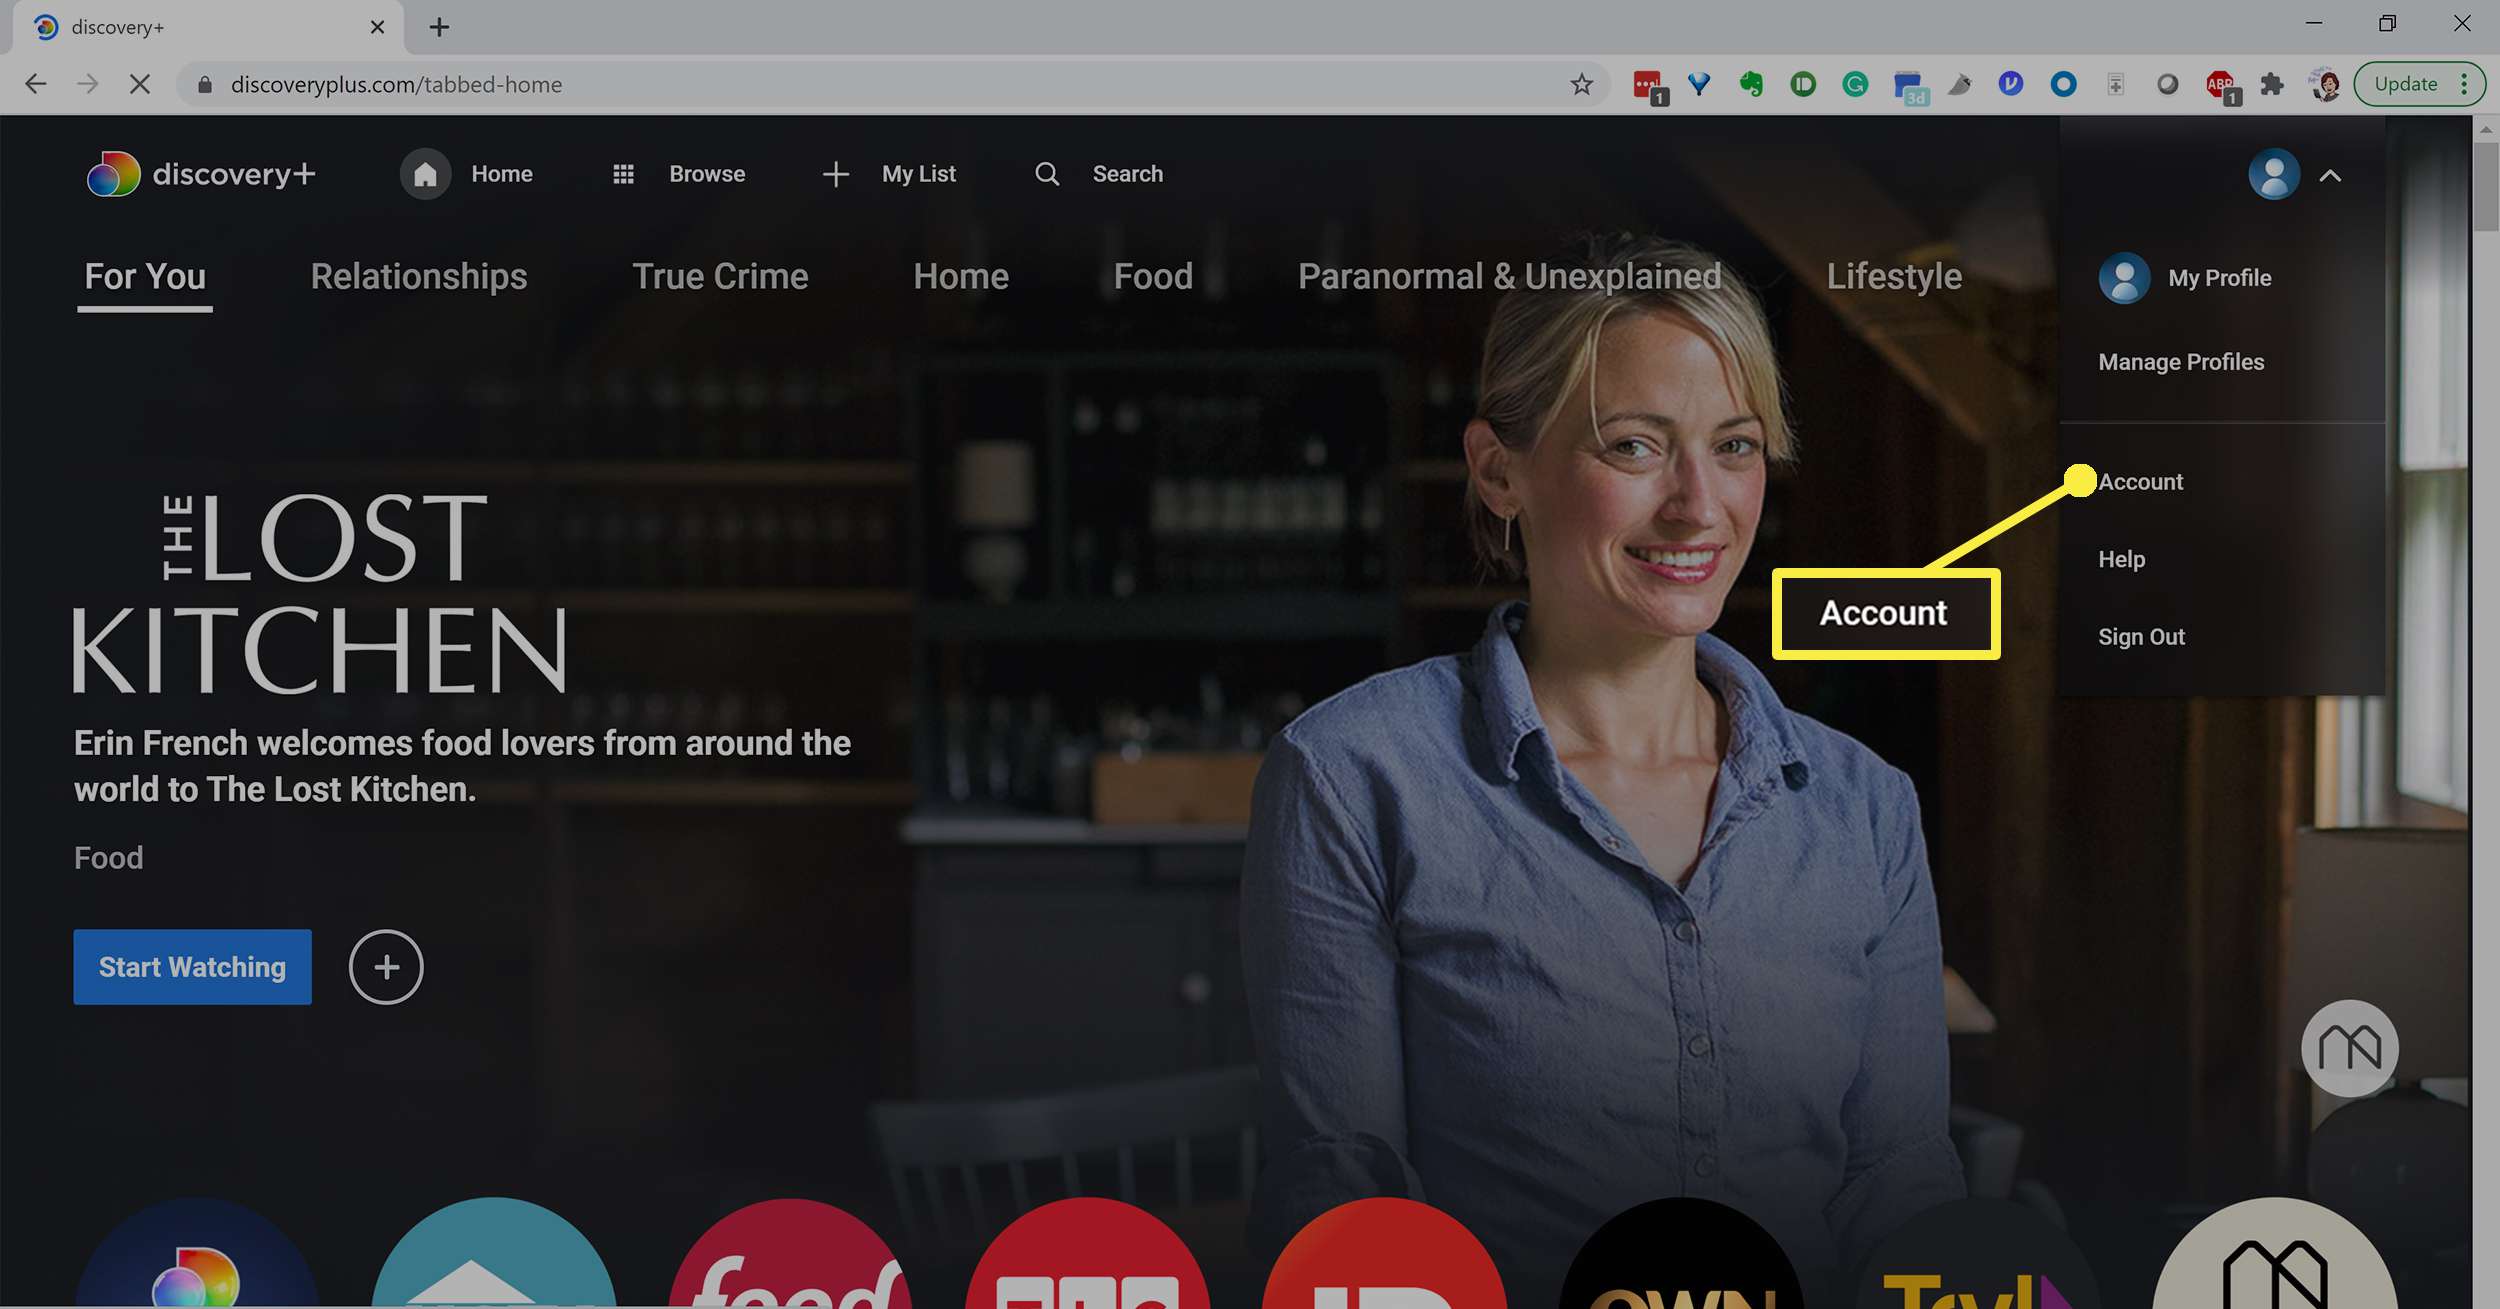Image resolution: width=2500 pixels, height=1309 pixels.
Task: Click the Home nav label
Action: [502, 174]
